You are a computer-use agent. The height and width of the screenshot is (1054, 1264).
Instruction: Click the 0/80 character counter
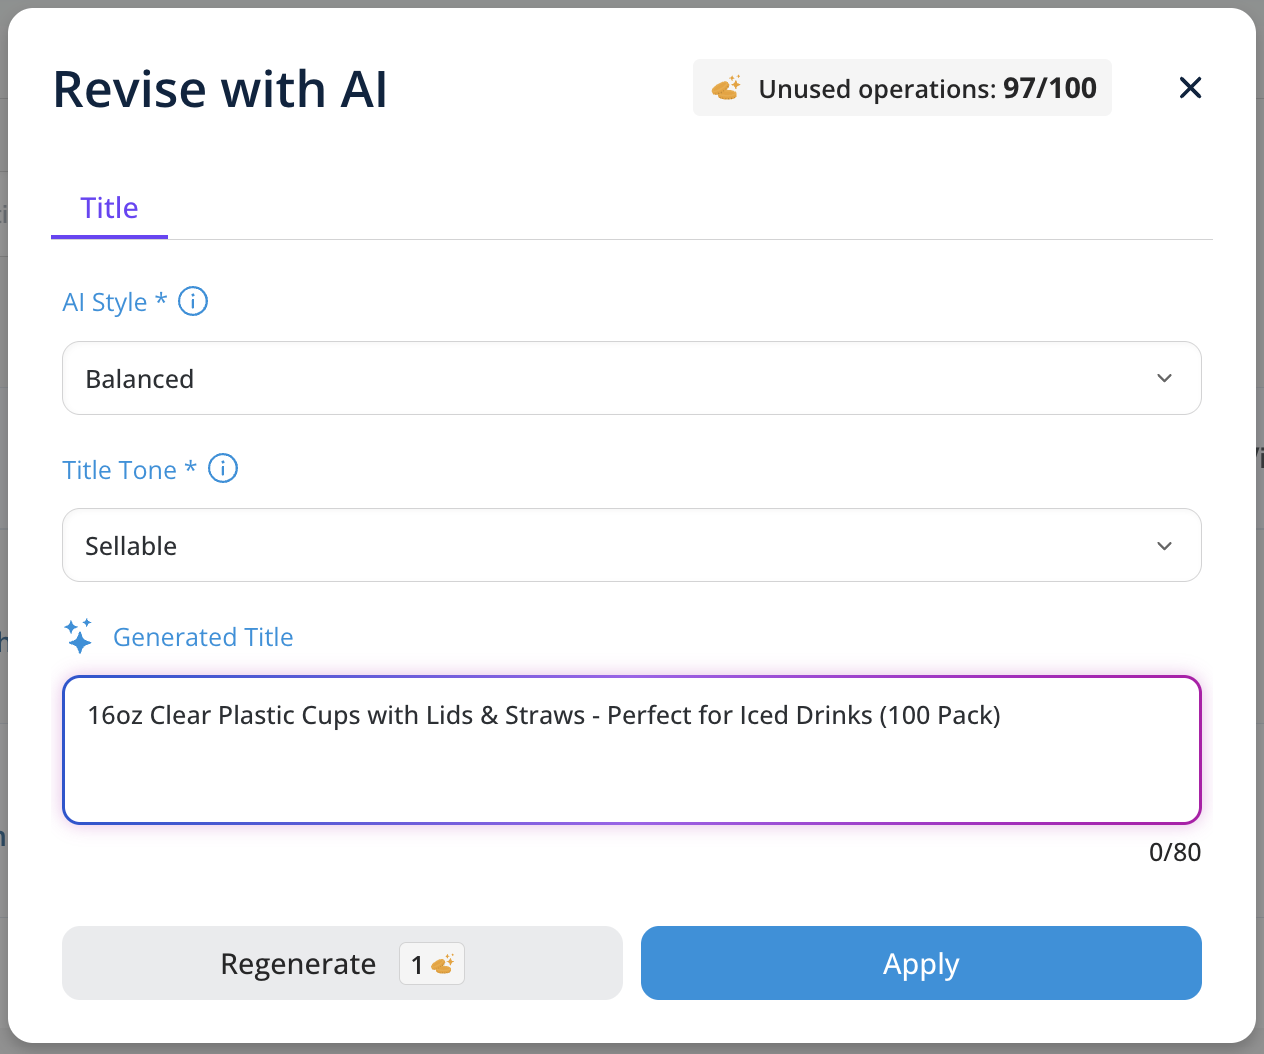tap(1174, 852)
